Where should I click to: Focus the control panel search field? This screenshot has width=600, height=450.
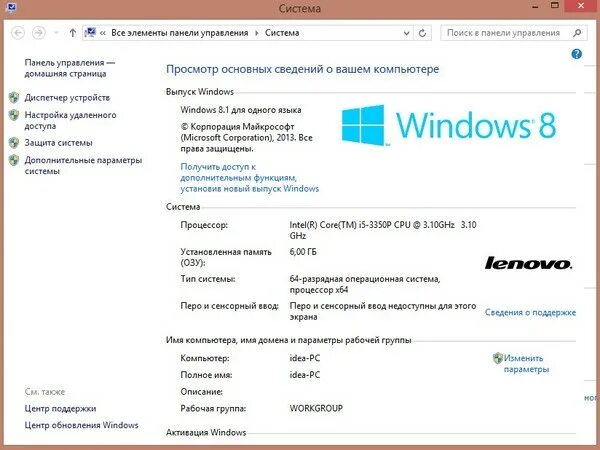pos(513,33)
